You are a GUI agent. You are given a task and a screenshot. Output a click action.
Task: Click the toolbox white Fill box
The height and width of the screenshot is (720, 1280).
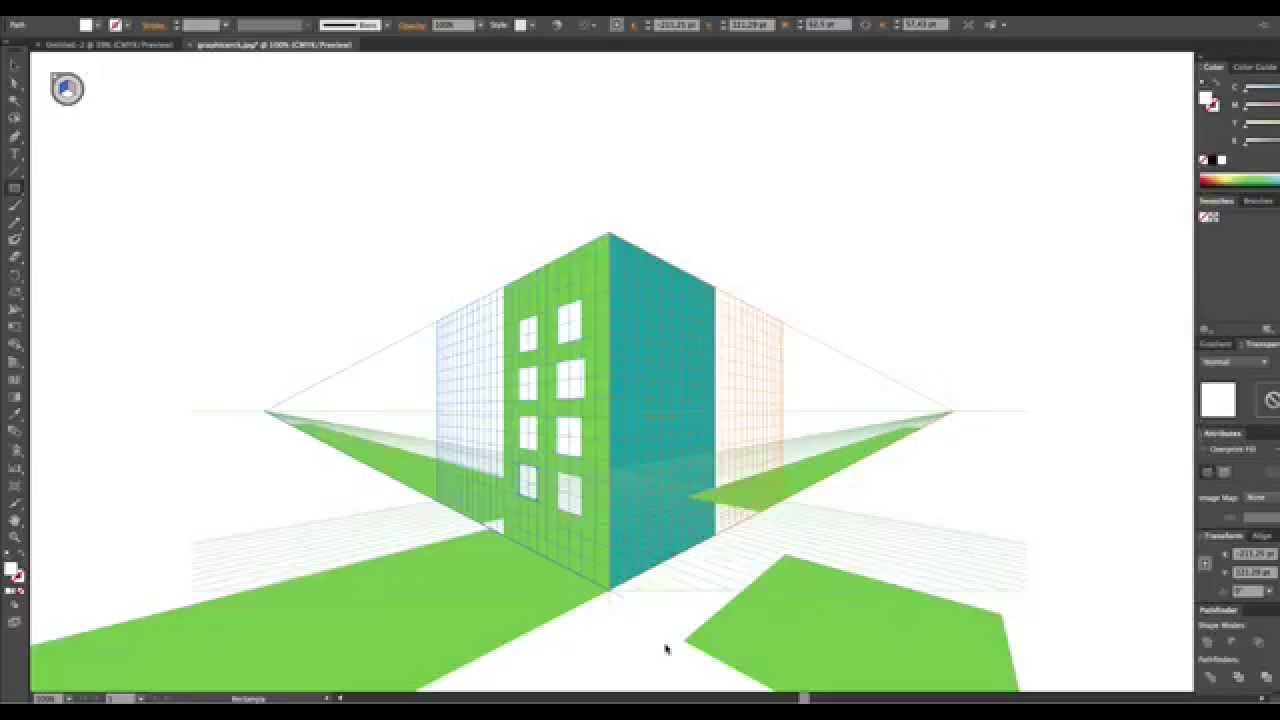pyautogui.click(x=10, y=569)
